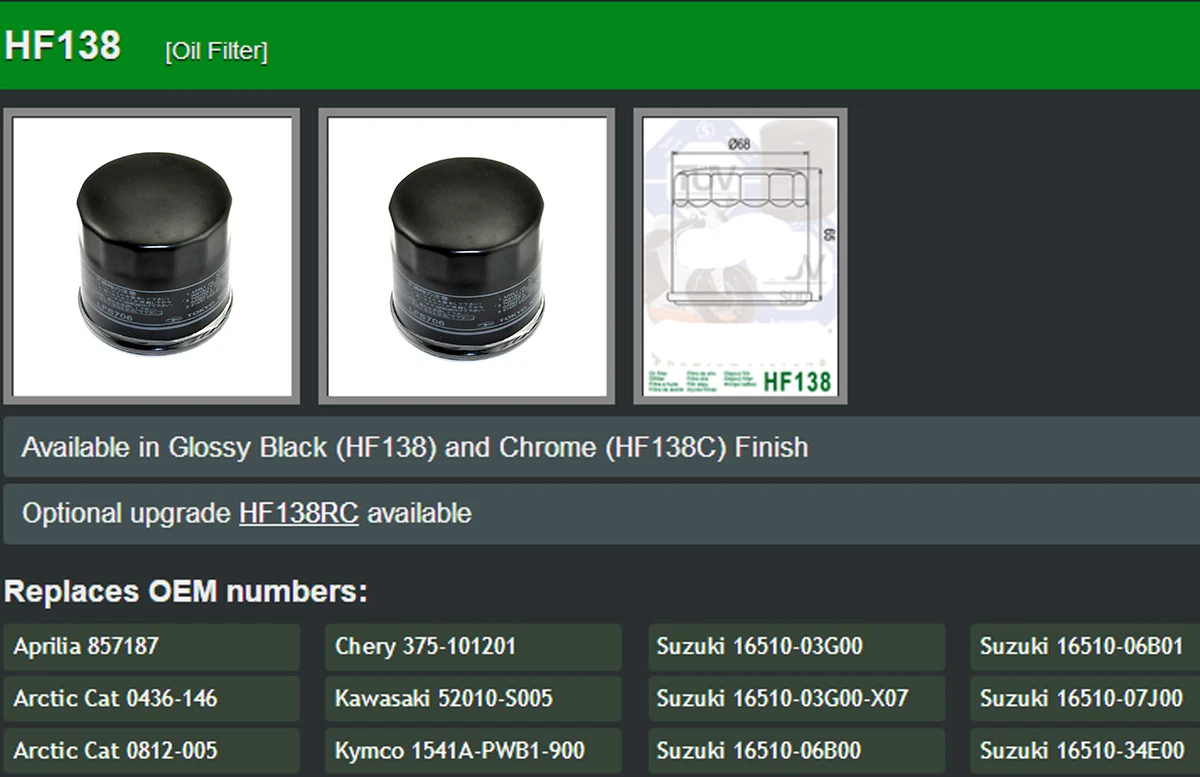The width and height of the screenshot is (1200, 777).
Task: Open the first HF138 oil filter photo
Action: coord(152,256)
